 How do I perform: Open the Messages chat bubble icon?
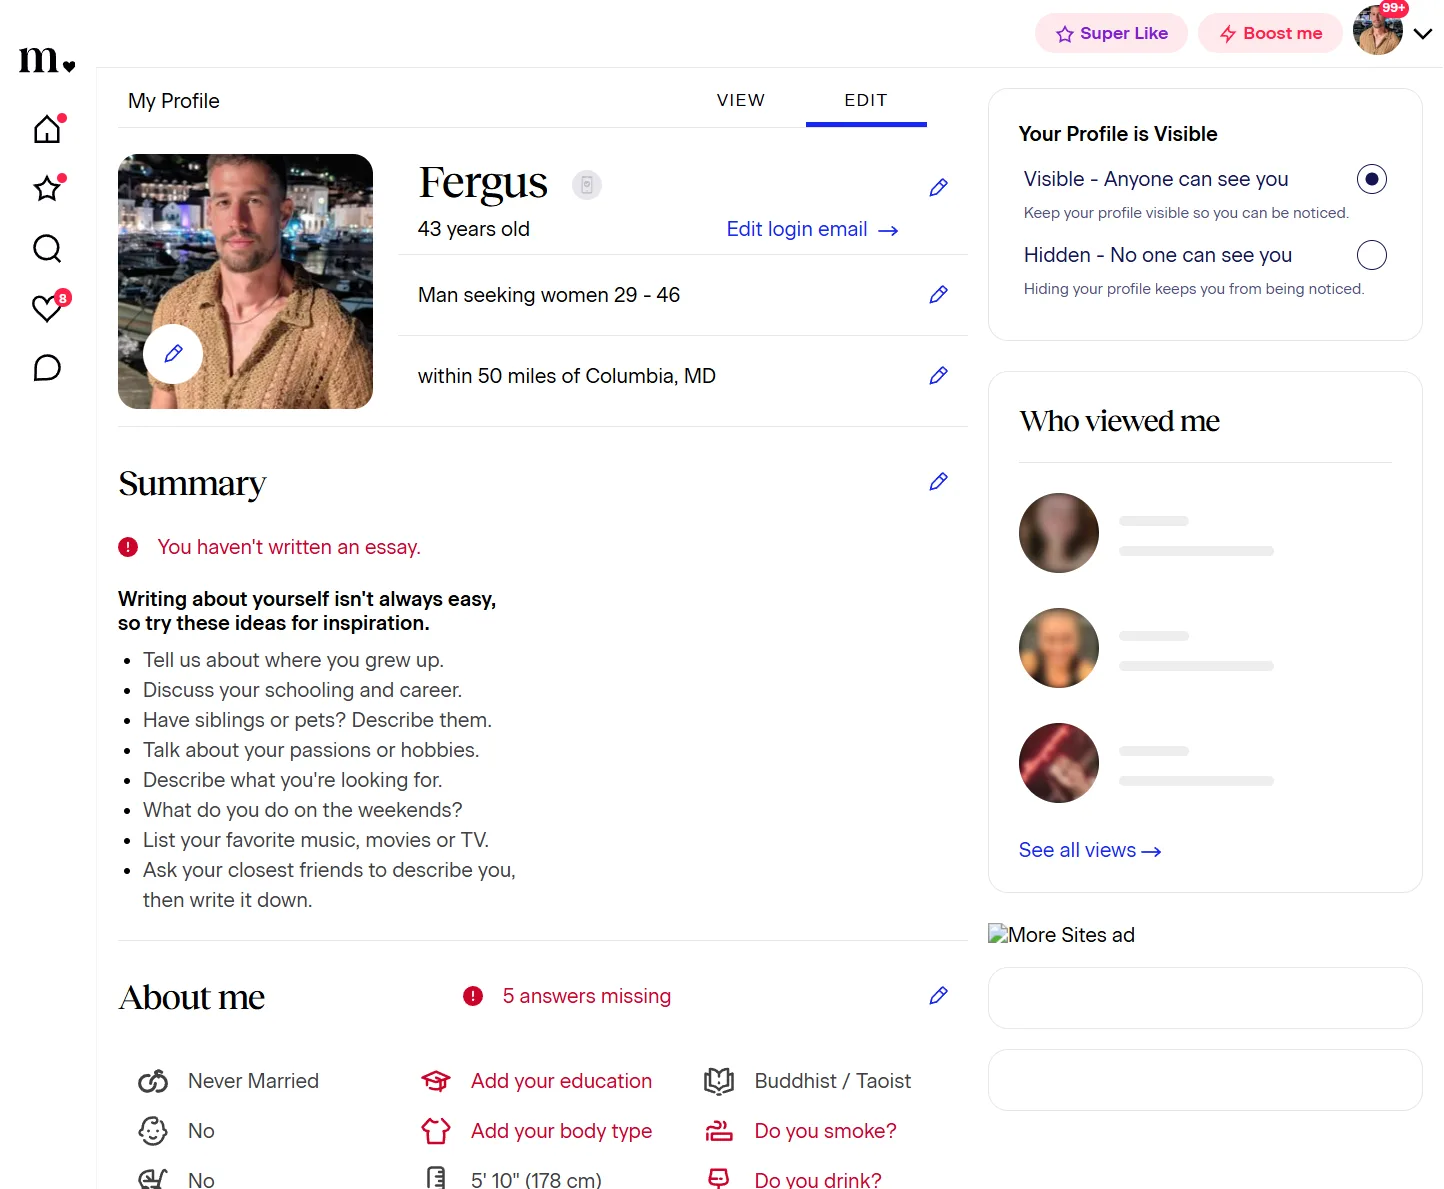coord(47,368)
